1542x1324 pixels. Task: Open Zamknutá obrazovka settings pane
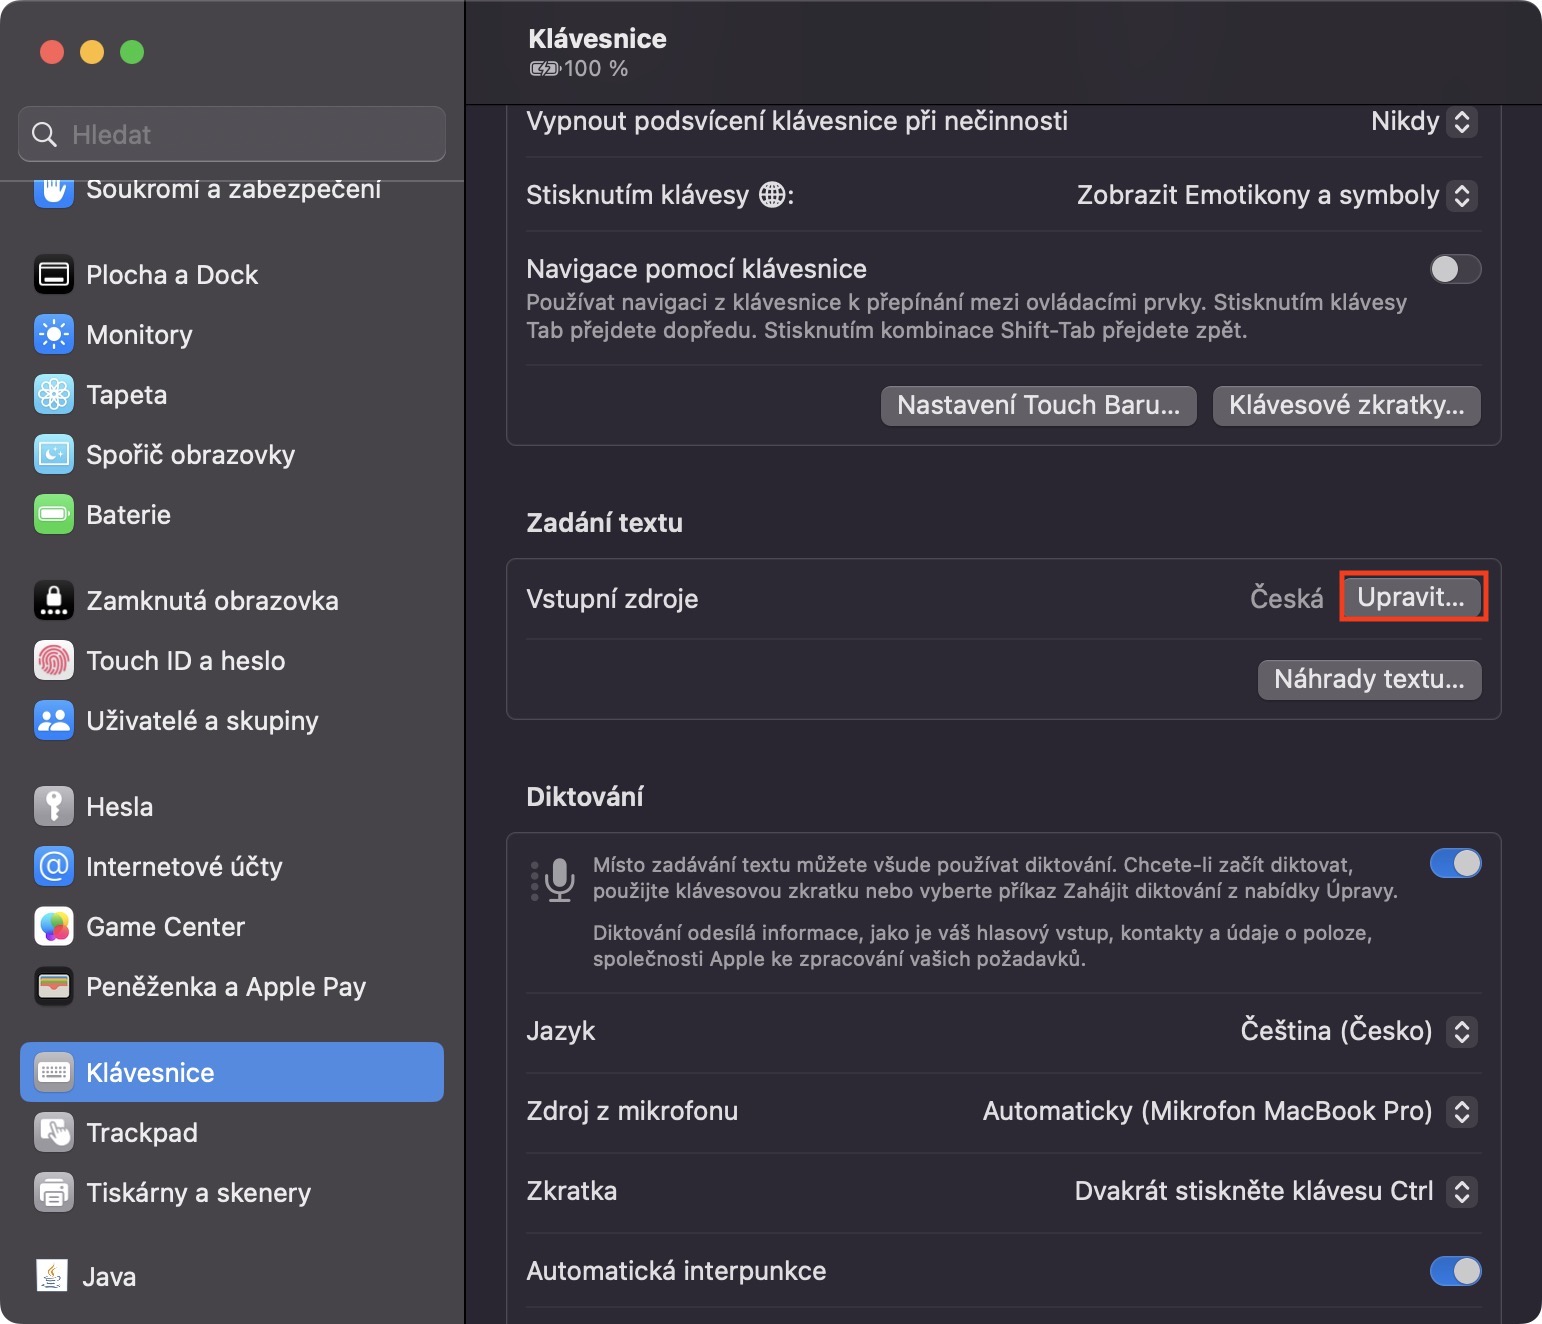point(212,601)
